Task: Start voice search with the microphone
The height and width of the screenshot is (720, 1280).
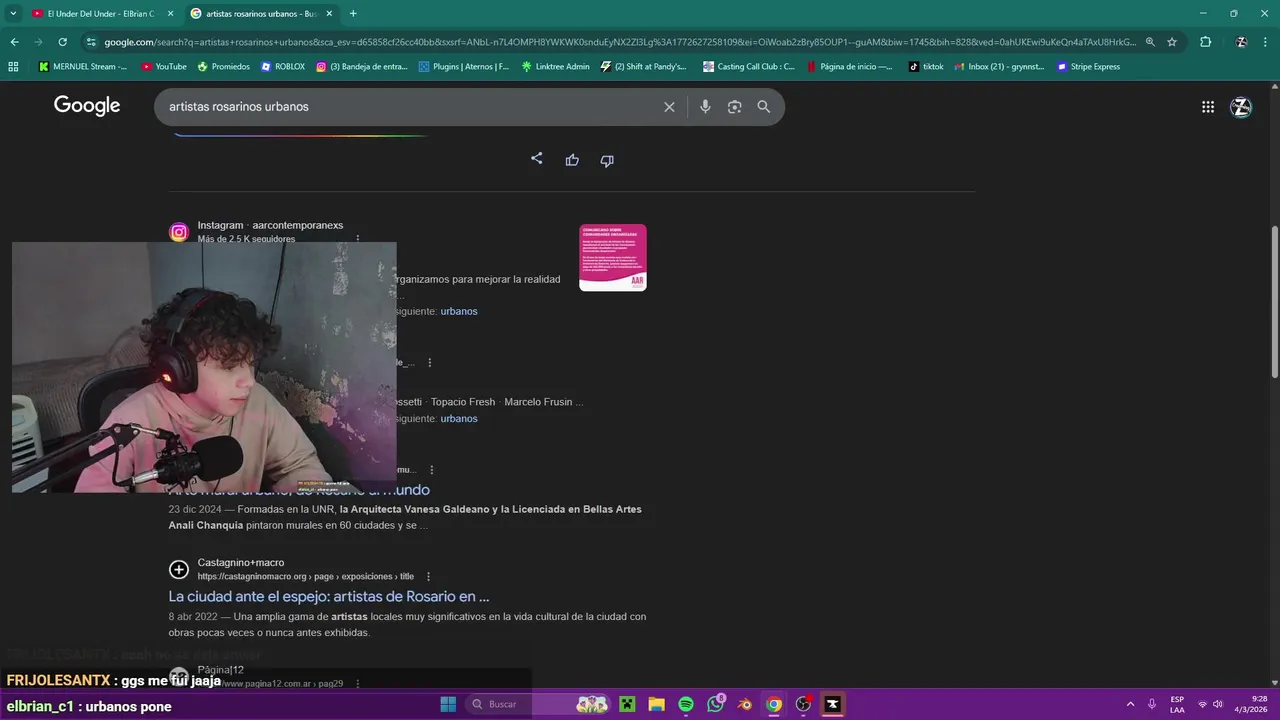Action: click(x=705, y=107)
